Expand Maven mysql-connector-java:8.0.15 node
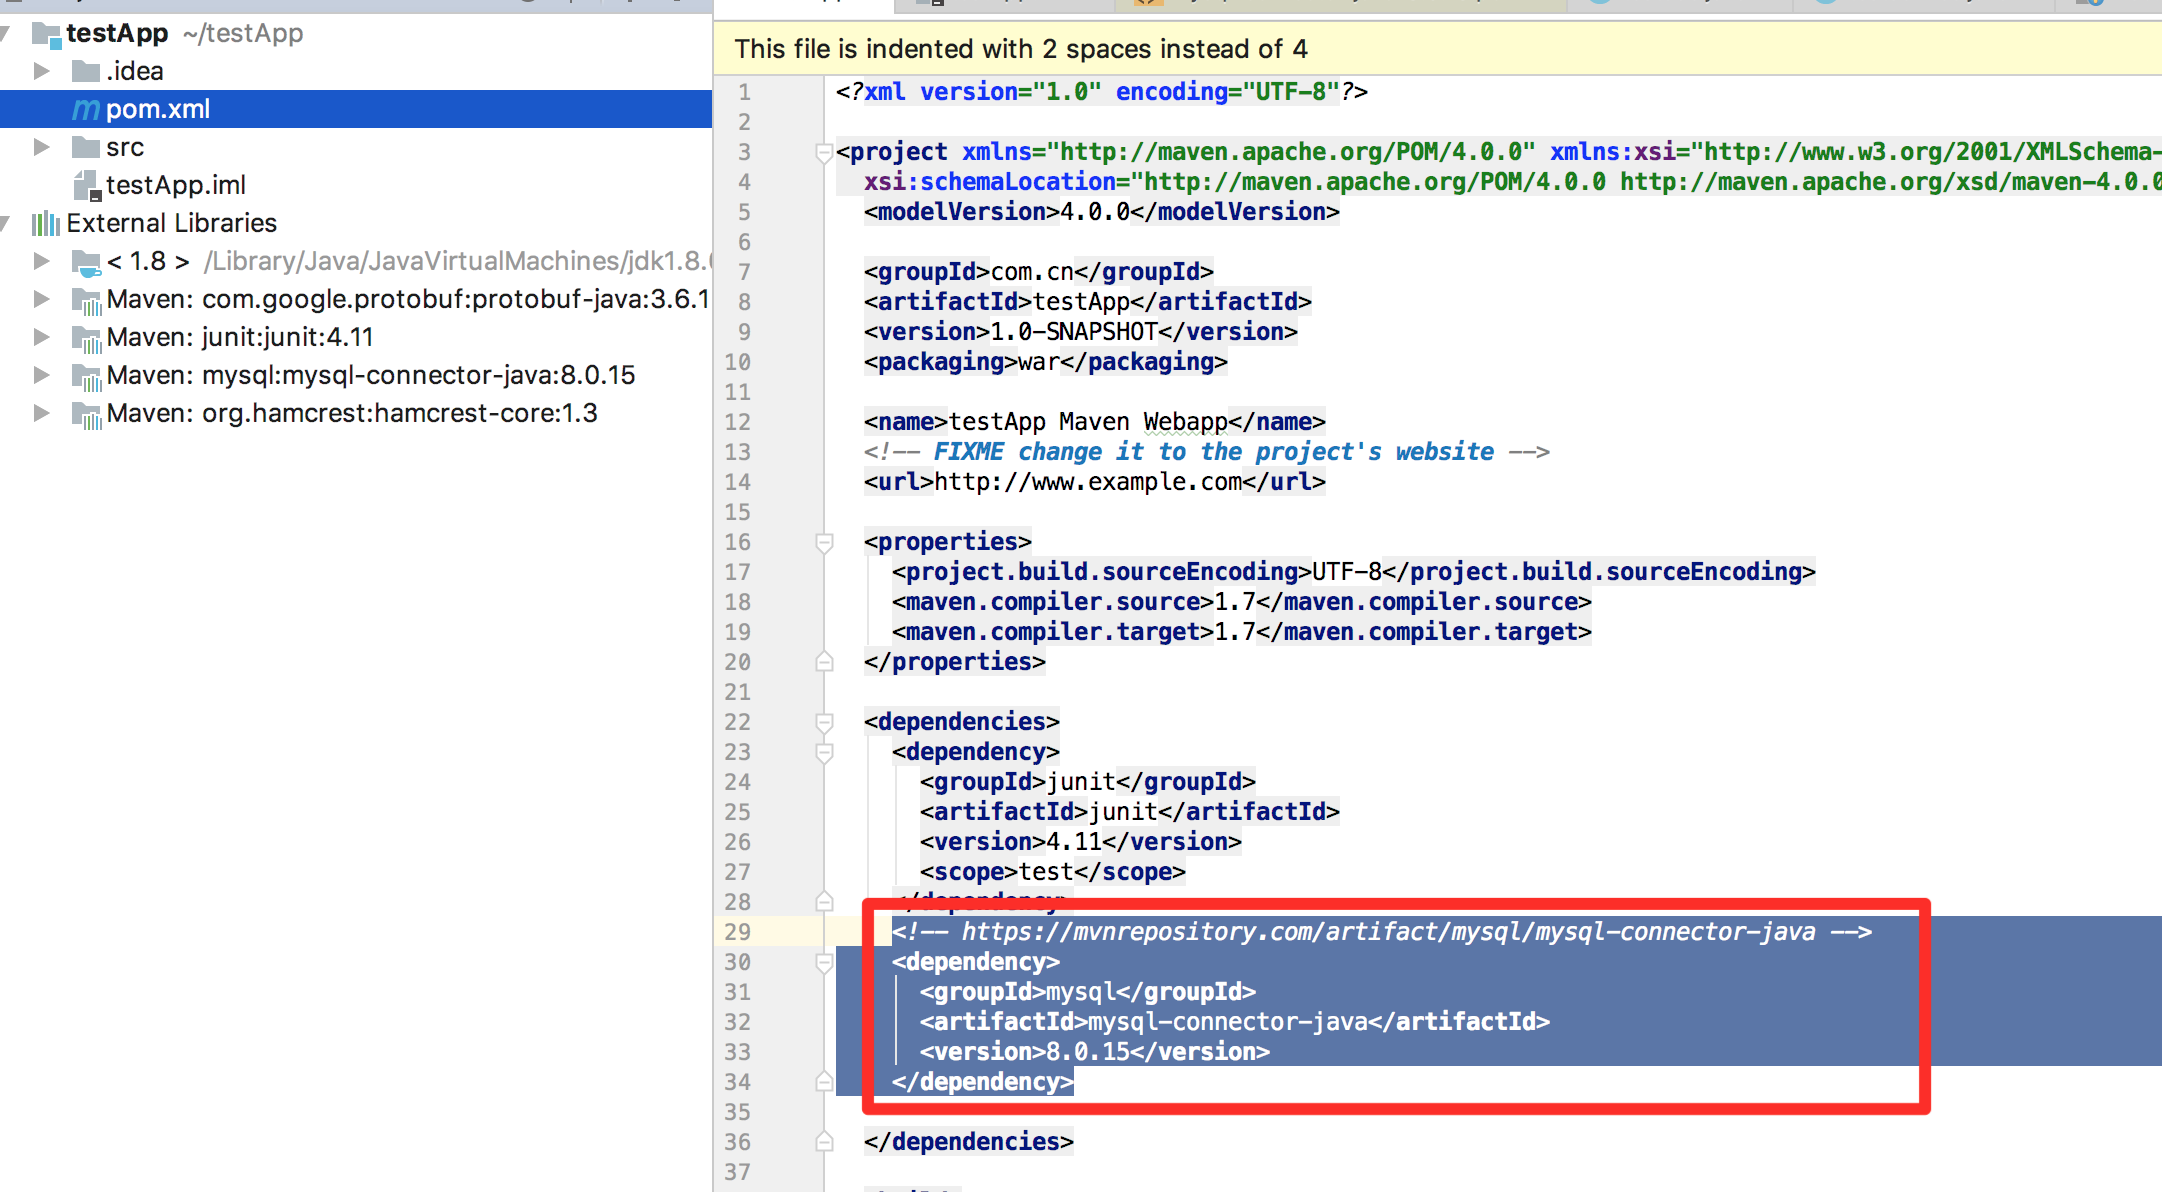Image resolution: width=2162 pixels, height=1192 pixels. (x=41, y=375)
